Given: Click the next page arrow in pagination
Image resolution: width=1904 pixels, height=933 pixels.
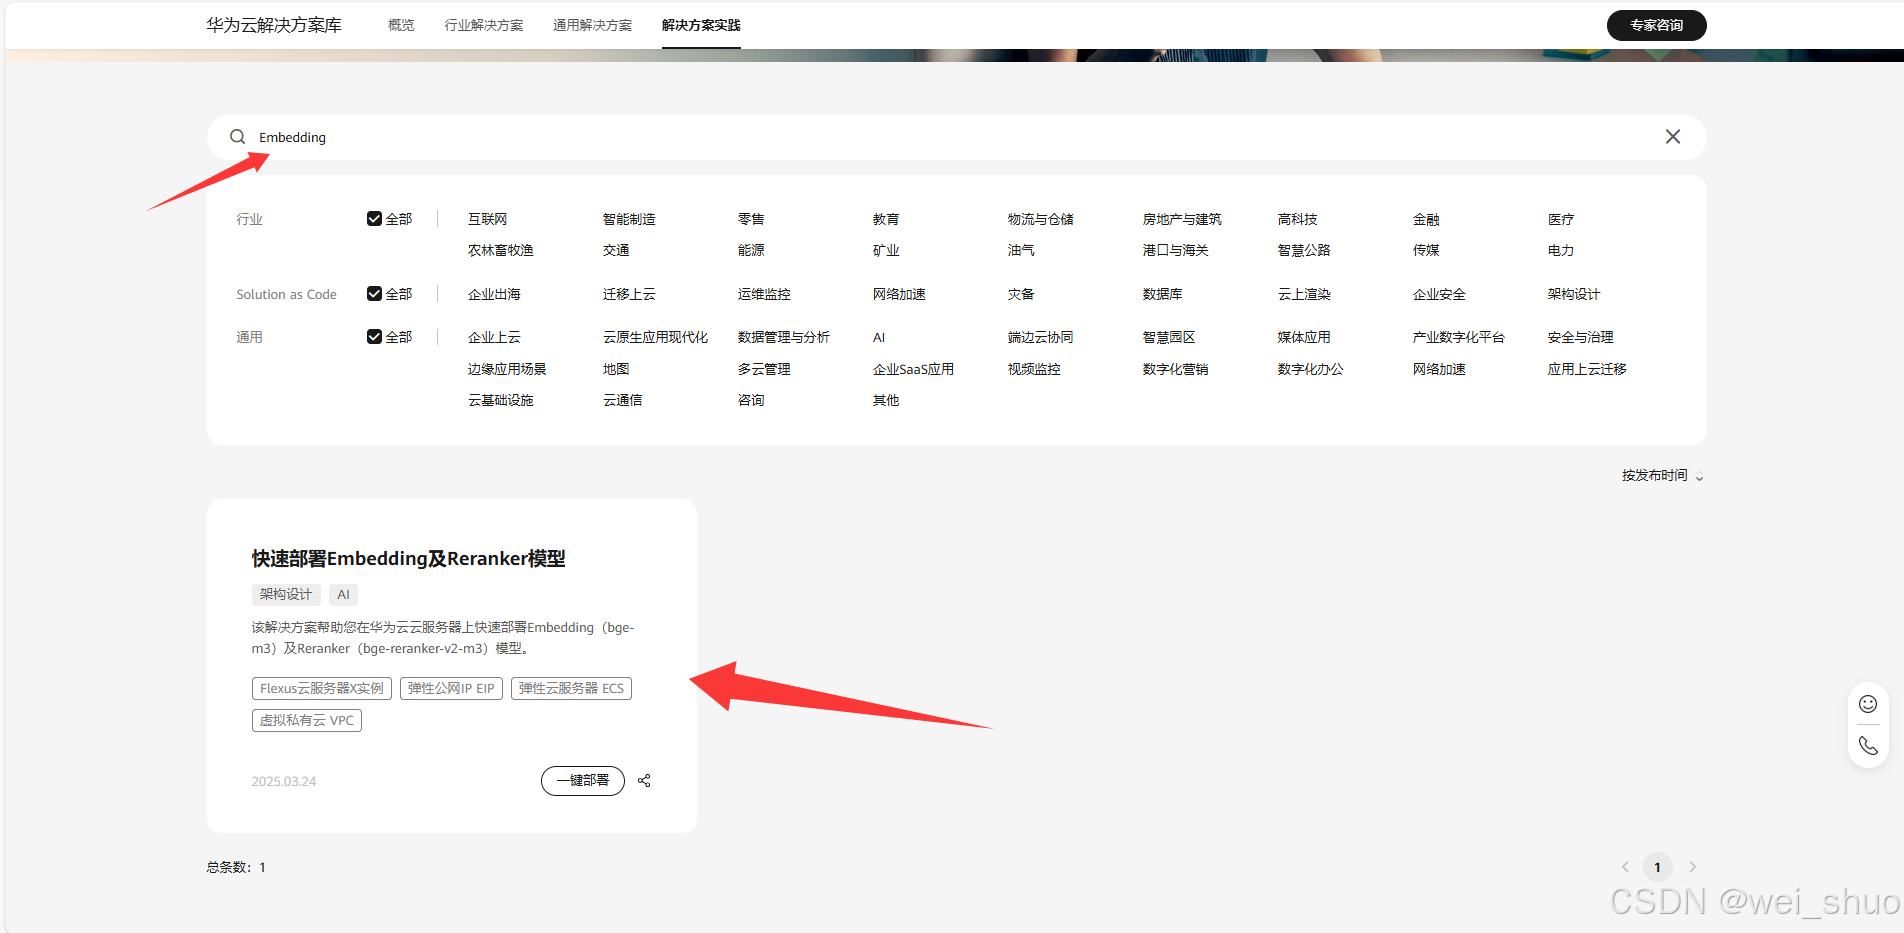Looking at the screenshot, I should point(1692,867).
